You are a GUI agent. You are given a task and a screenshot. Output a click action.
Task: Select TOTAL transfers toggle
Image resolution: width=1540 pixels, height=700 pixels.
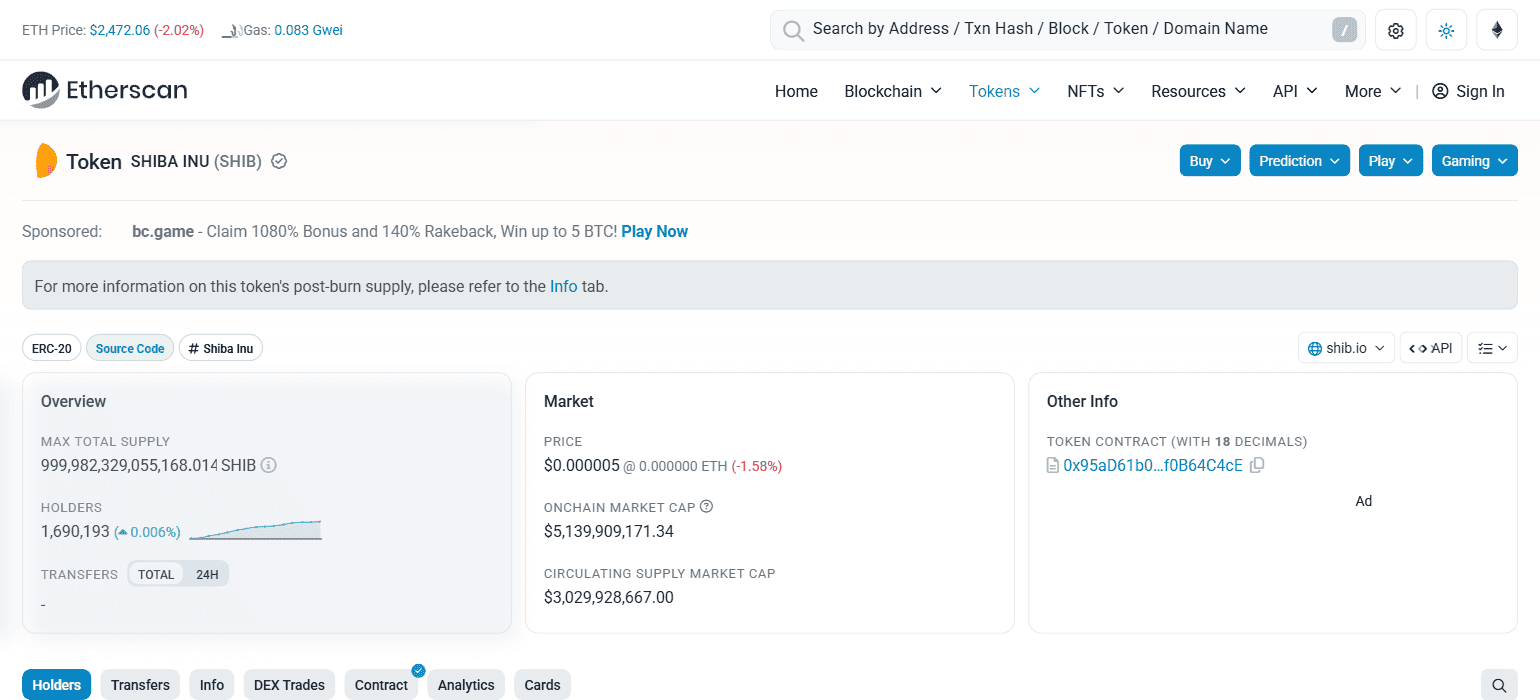(x=156, y=574)
